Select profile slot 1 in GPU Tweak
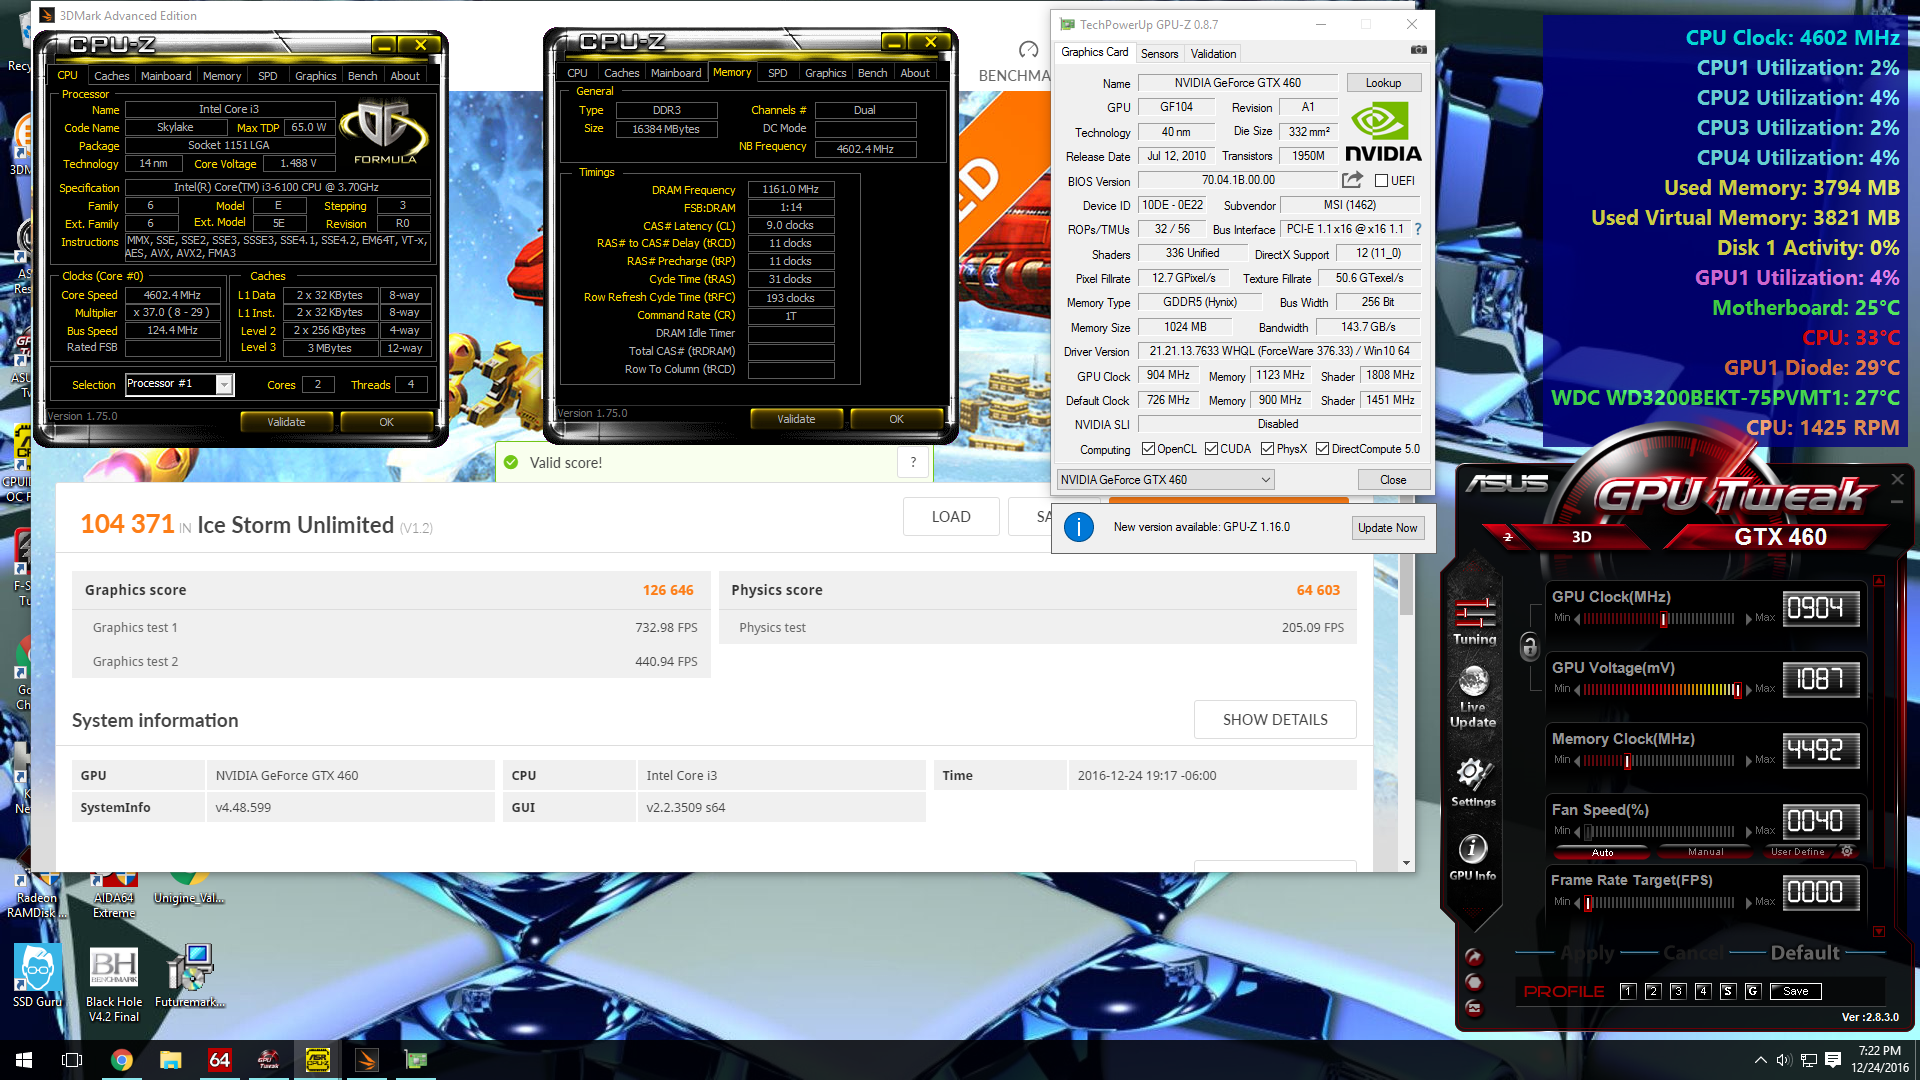The width and height of the screenshot is (1920, 1080). coord(1627,991)
